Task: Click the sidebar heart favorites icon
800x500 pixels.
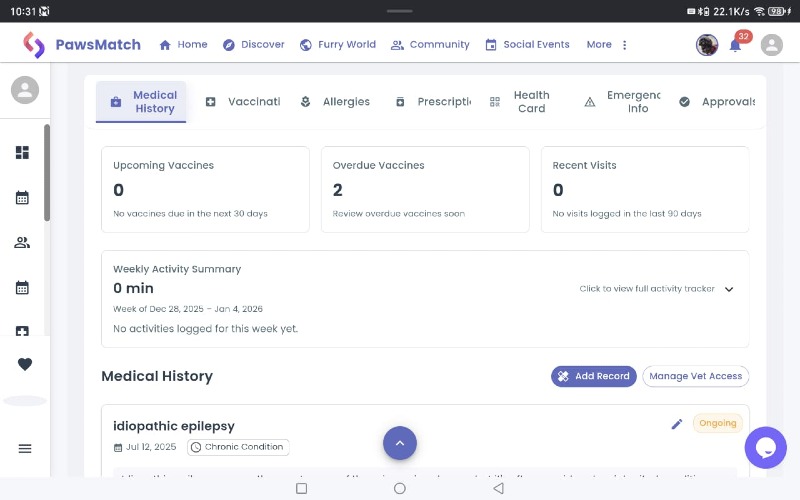Action: [25, 364]
